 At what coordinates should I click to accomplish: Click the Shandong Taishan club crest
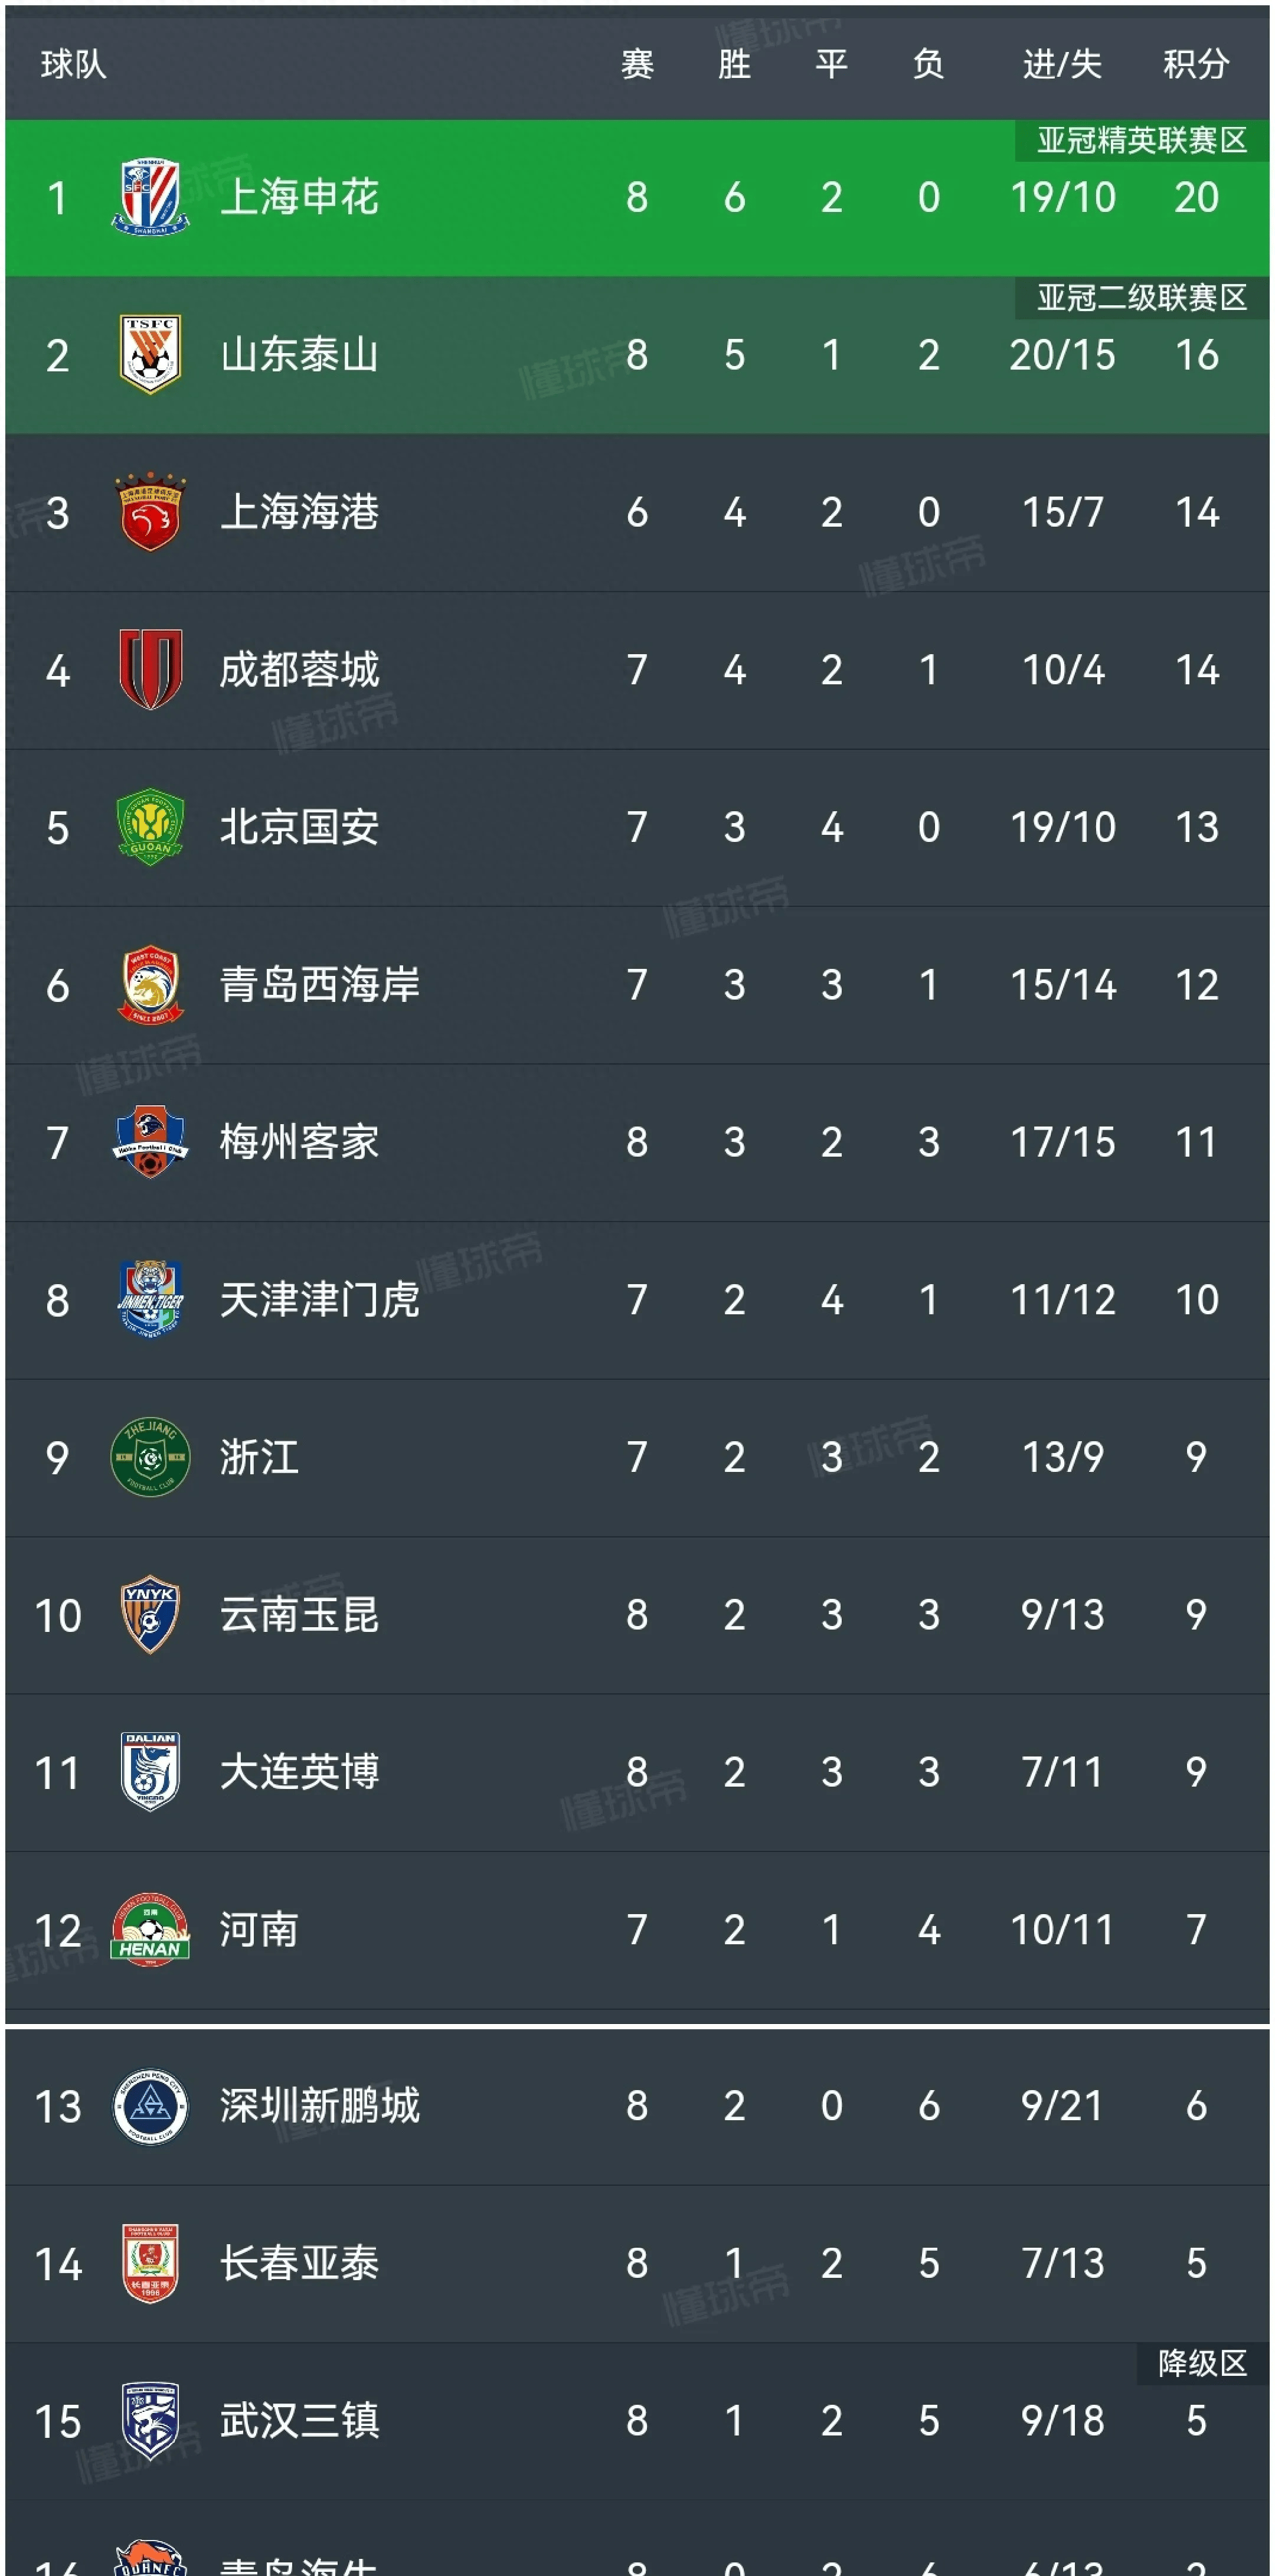150,354
